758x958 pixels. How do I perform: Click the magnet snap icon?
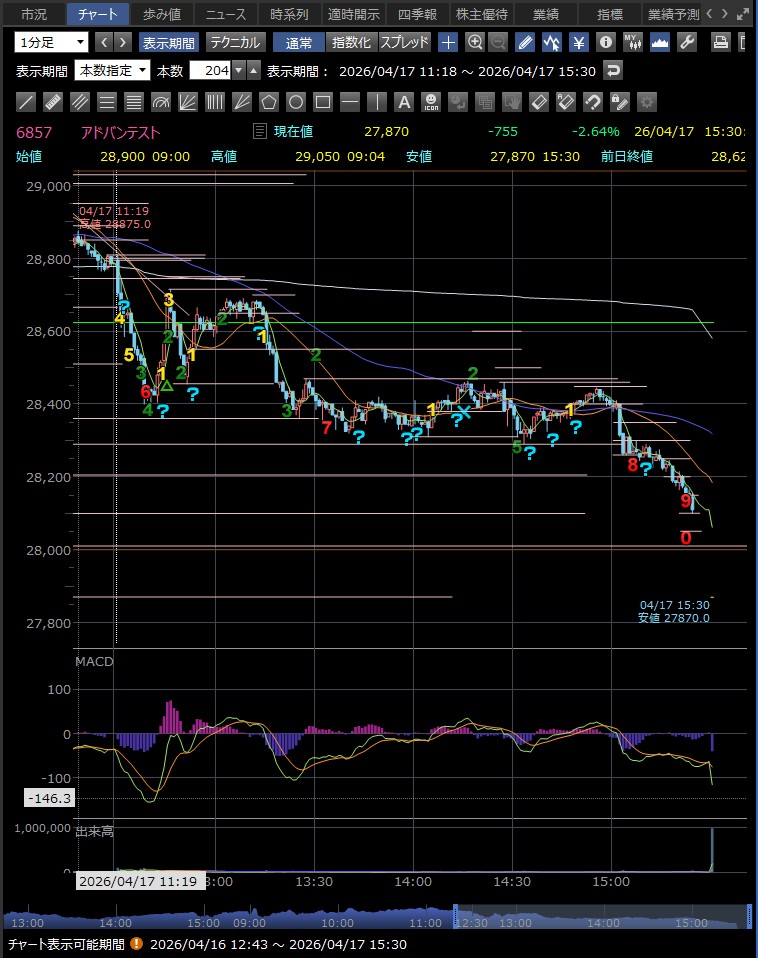click(x=592, y=102)
